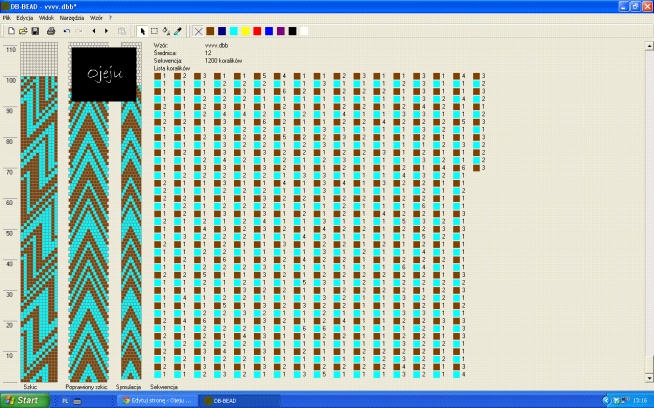Click the DB-BEAD title bar app icon
This screenshot has height=408, width=654.
click(5, 7)
